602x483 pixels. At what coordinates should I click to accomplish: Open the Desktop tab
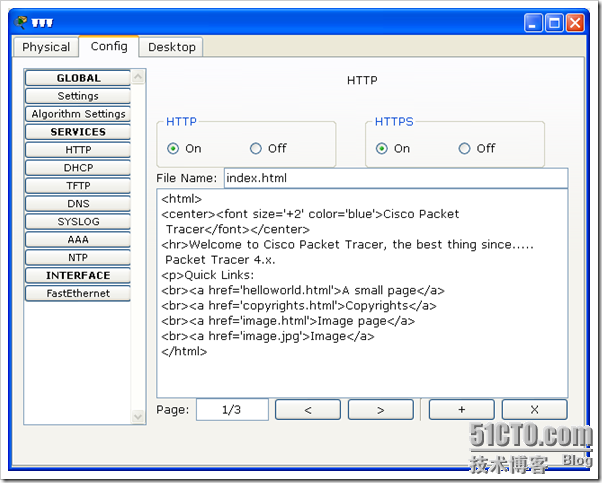point(172,47)
